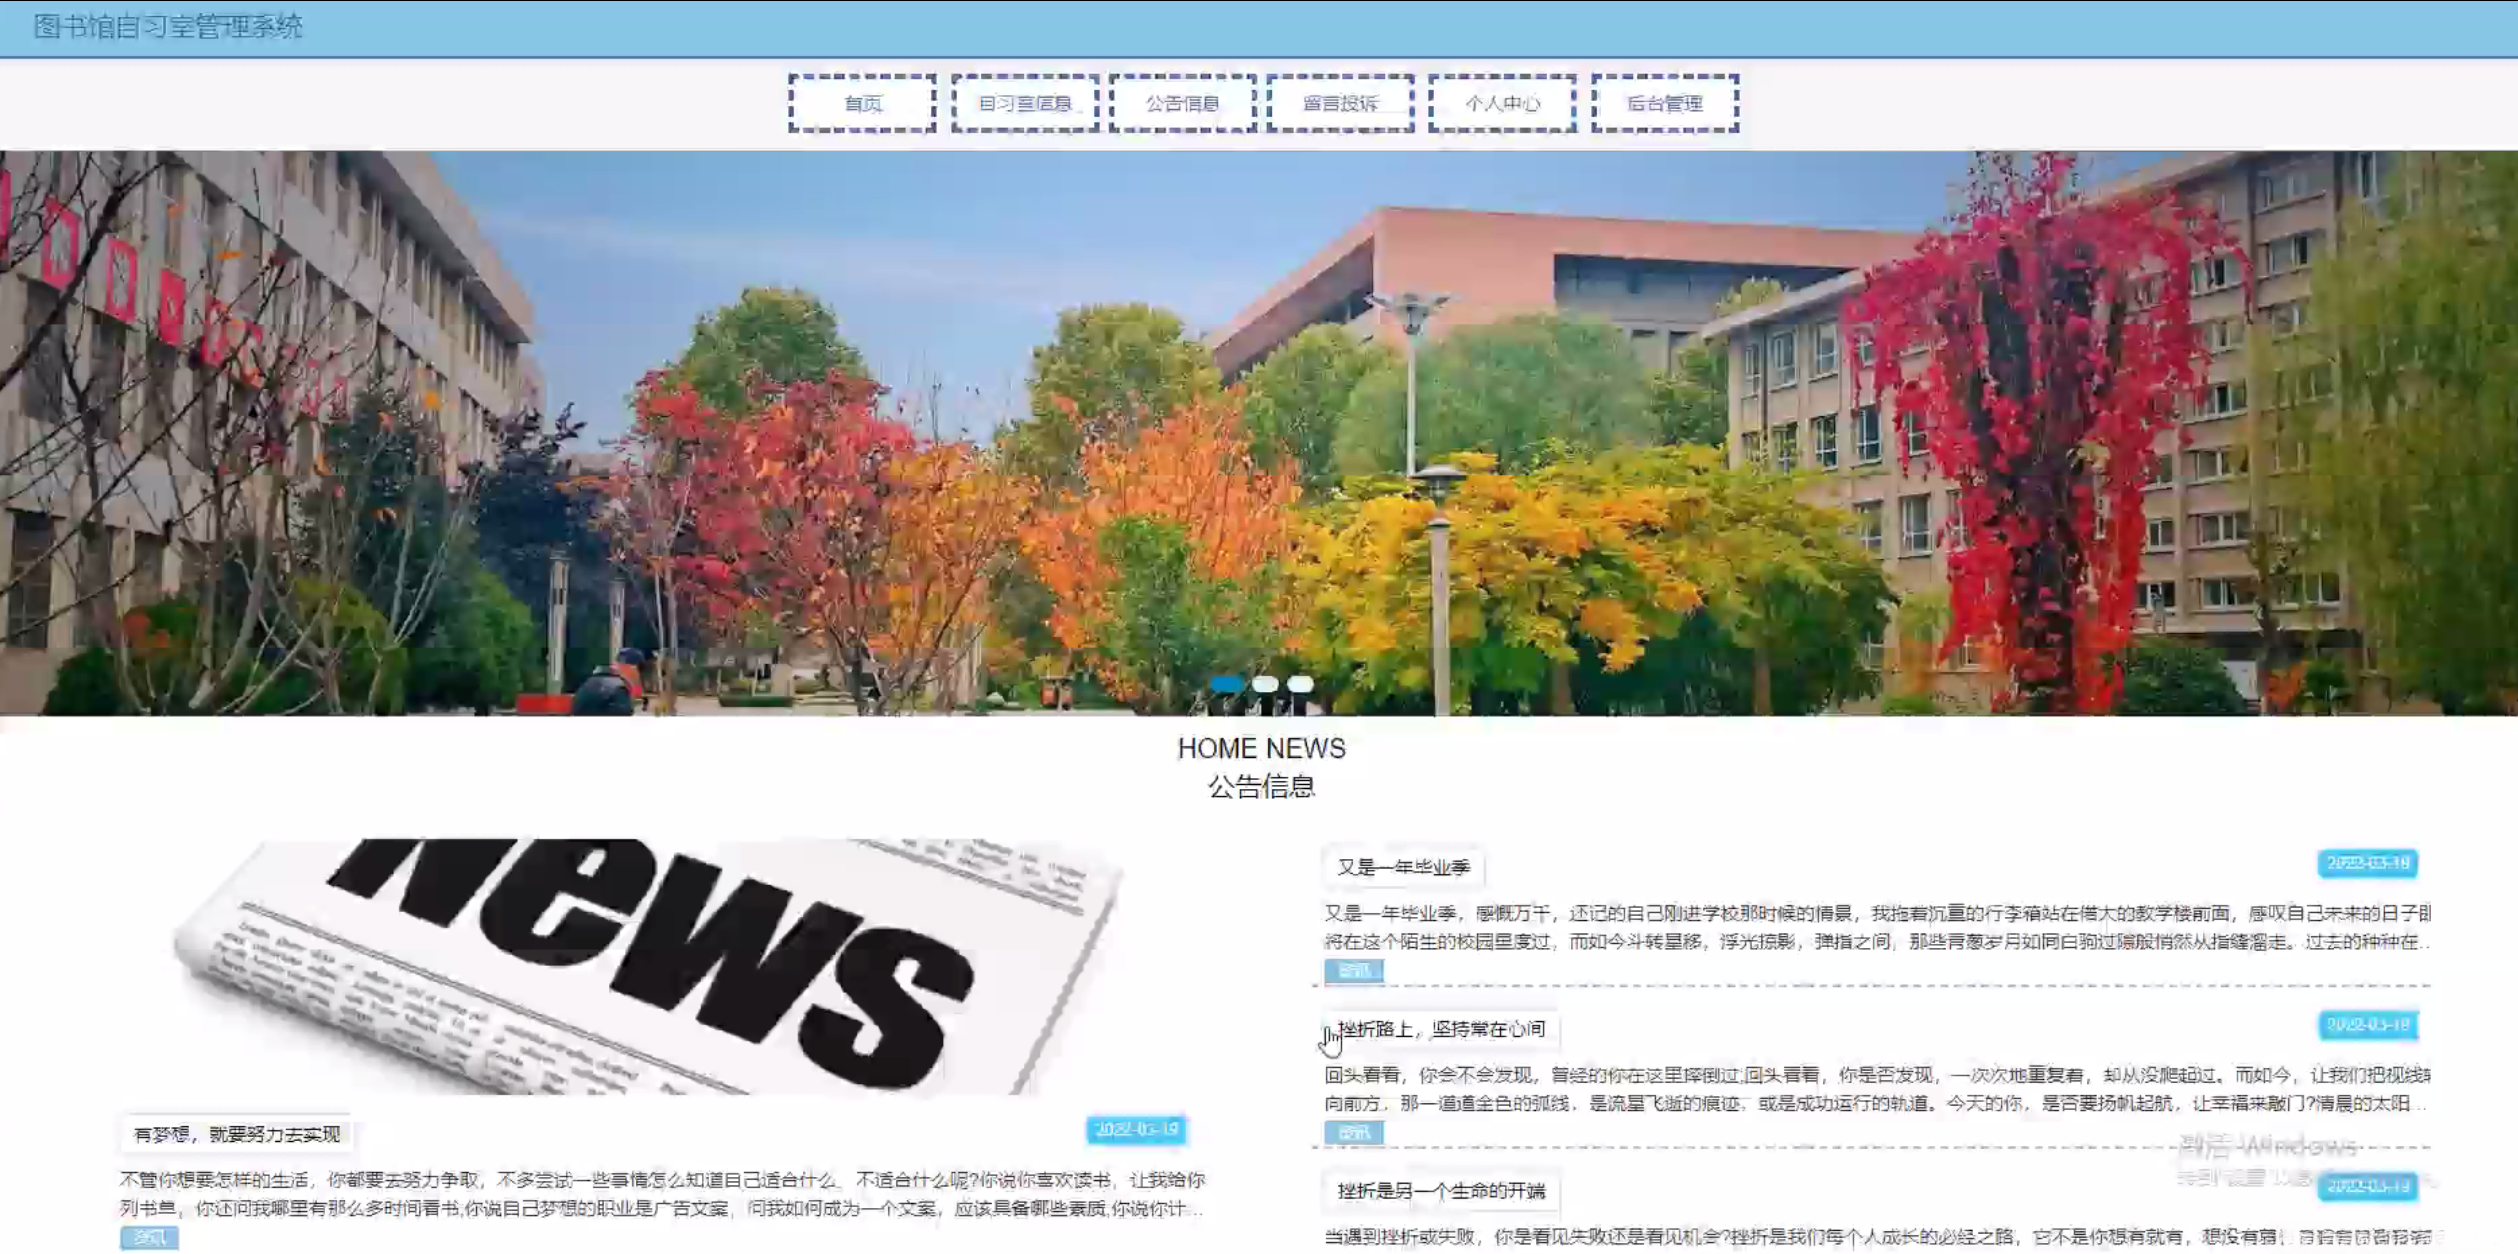Navigate to 个人中心
2518x1254 pixels.
point(1502,103)
